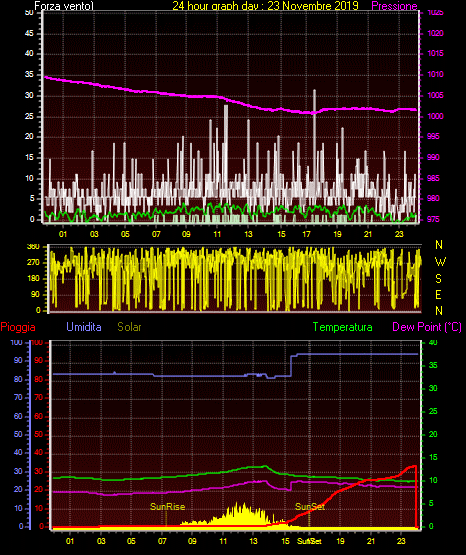Select the pressure axis value 990
Image resolution: width=466 pixels, height=555 pixels.
tap(433, 157)
